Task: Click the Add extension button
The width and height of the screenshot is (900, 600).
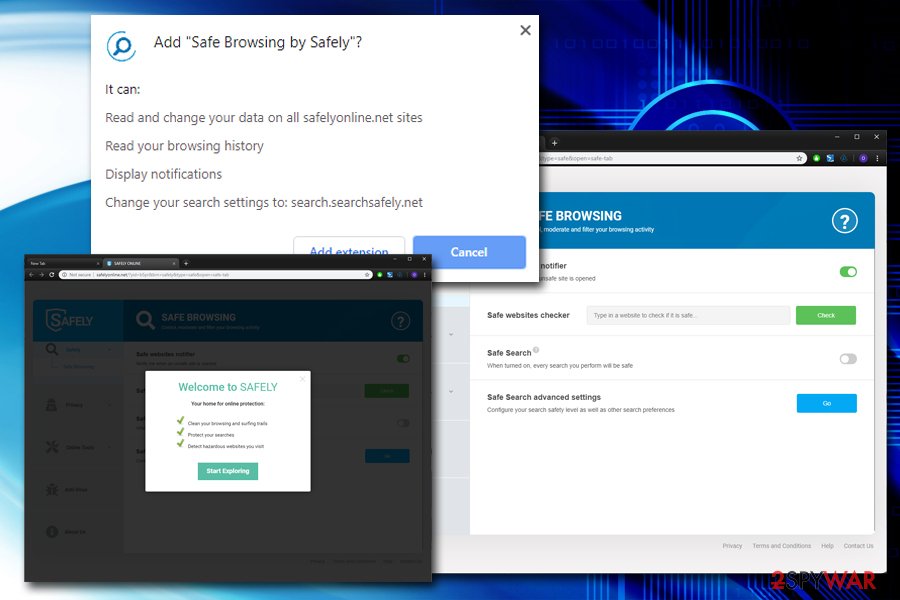Action: point(349,247)
